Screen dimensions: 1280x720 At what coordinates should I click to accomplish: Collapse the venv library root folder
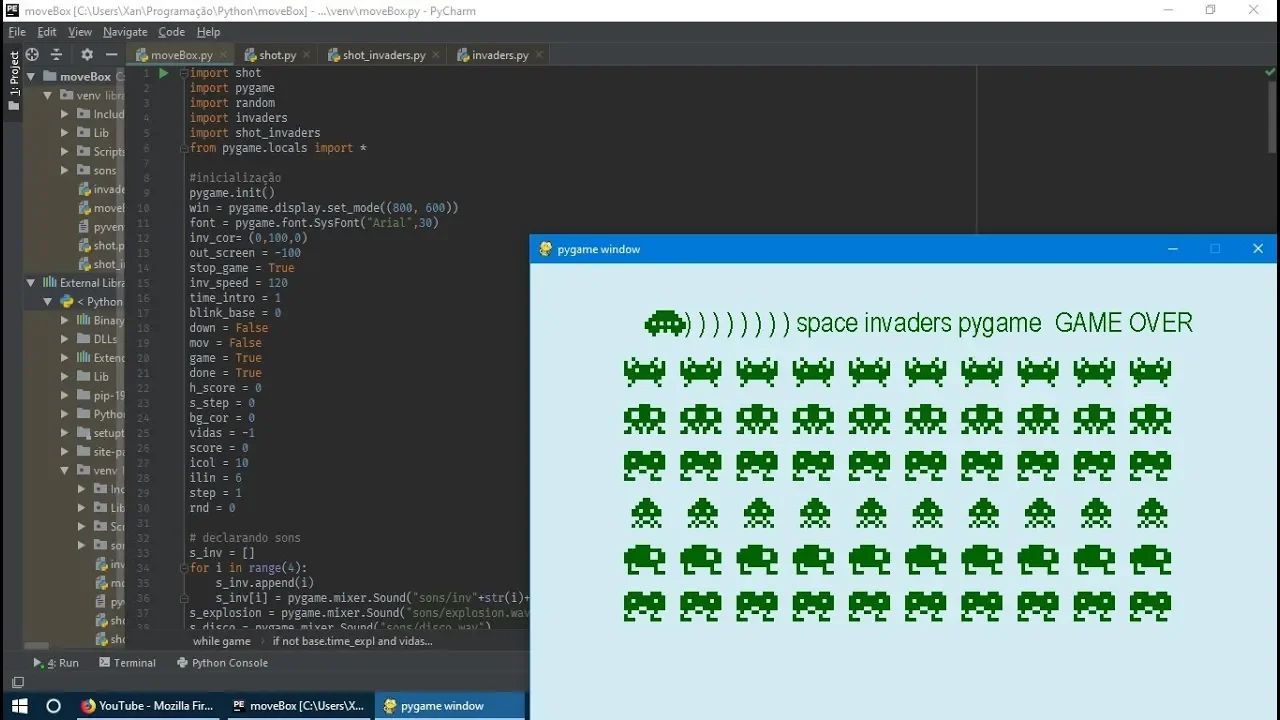(49, 95)
